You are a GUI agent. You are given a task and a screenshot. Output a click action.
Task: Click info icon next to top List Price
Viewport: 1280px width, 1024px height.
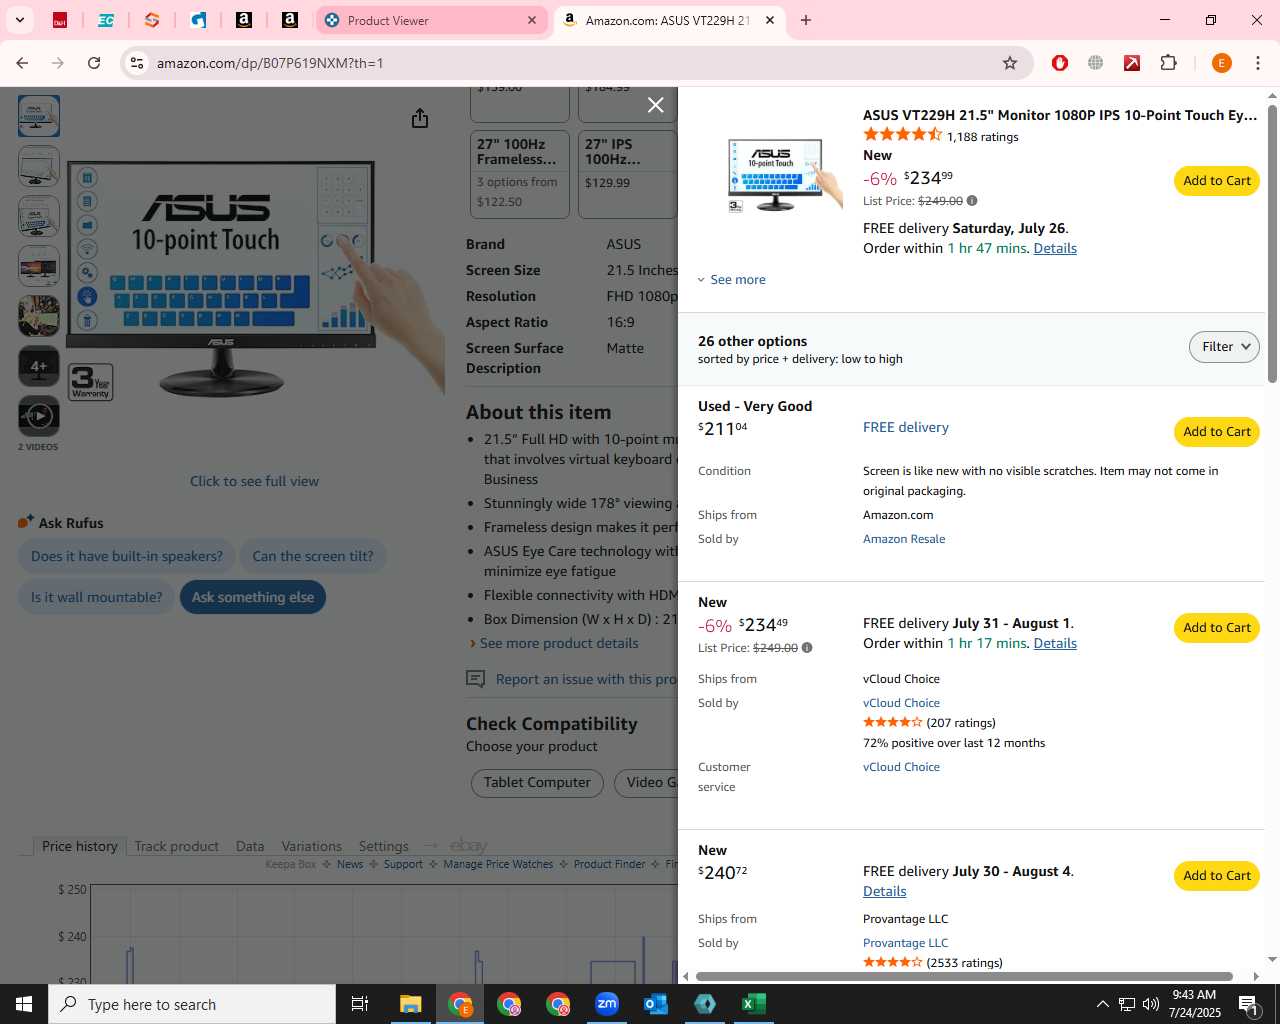[972, 201]
